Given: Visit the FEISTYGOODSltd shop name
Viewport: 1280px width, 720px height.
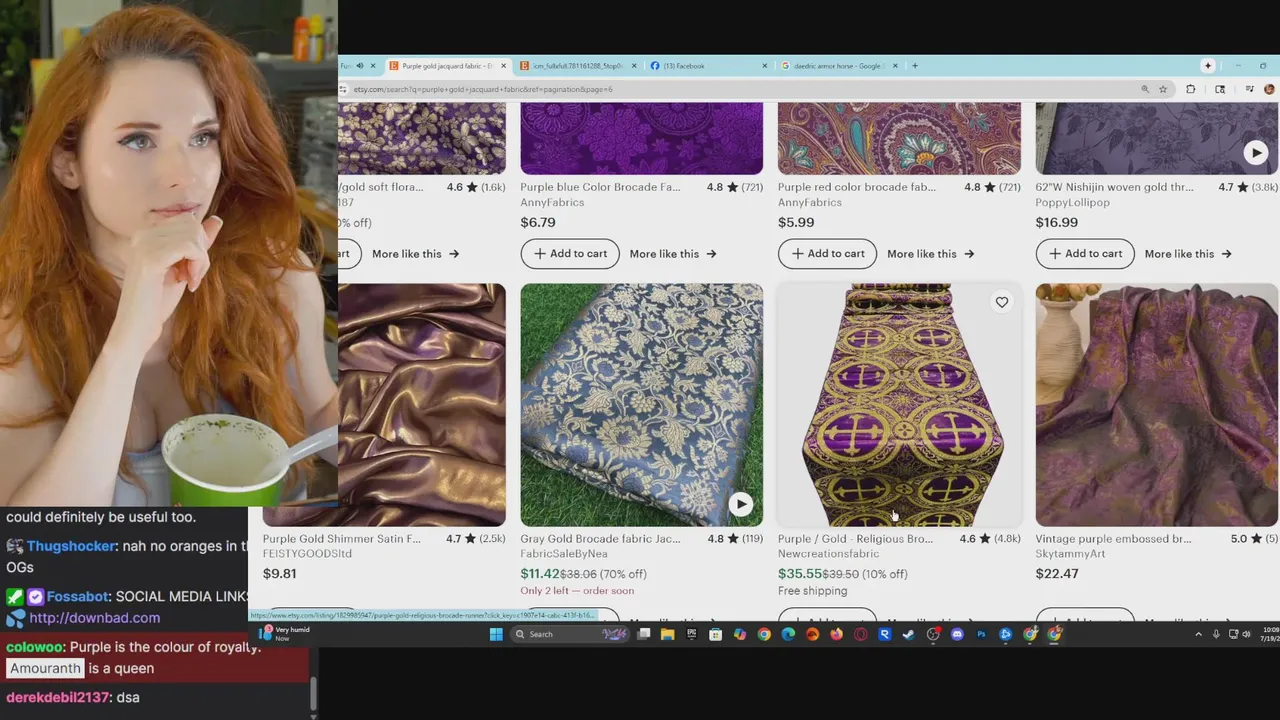Looking at the screenshot, I should pos(307,554).
